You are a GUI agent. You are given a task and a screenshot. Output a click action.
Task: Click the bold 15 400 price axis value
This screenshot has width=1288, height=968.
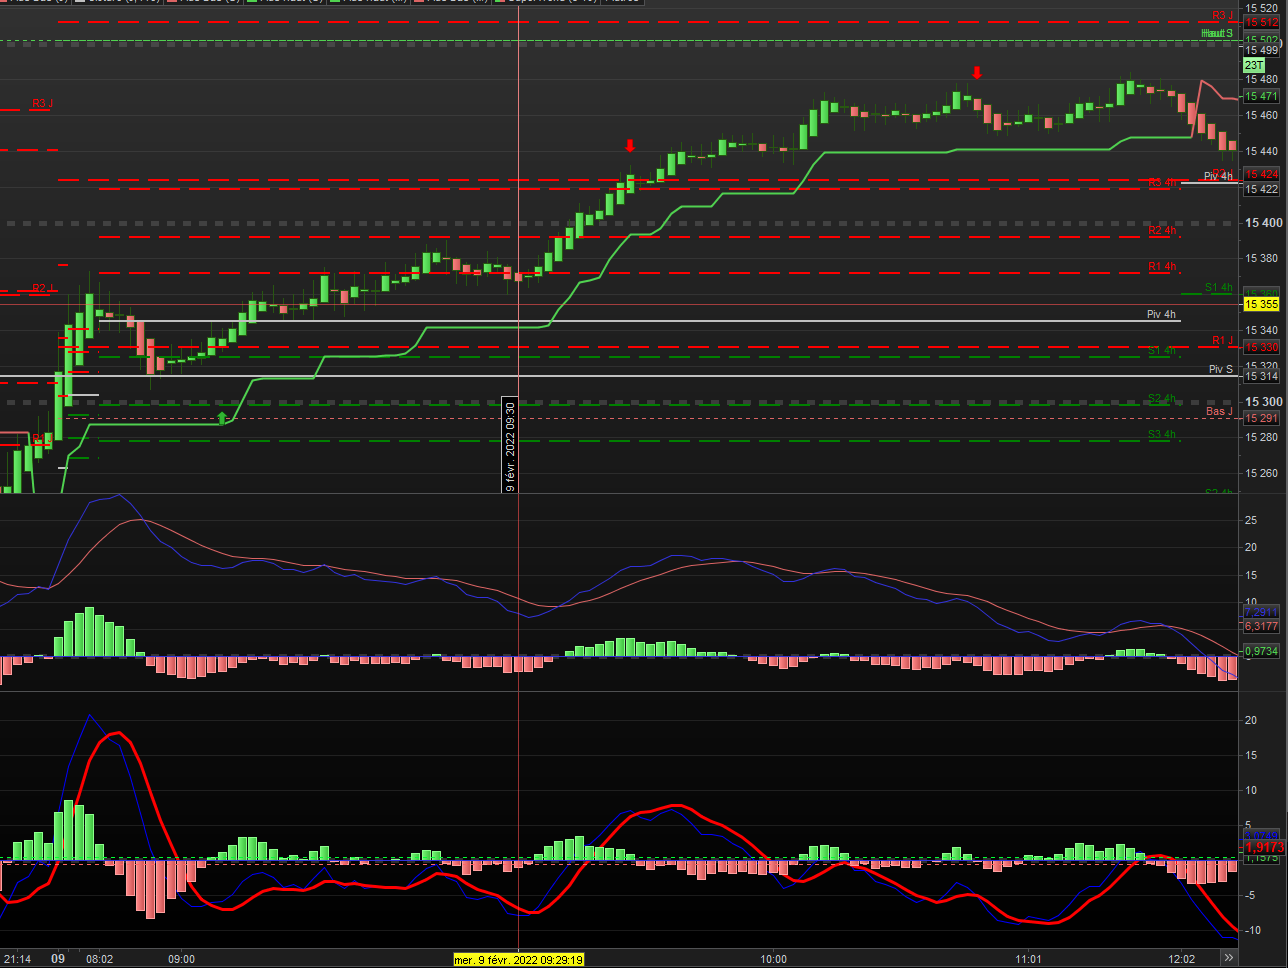[x=1263, y=223]
